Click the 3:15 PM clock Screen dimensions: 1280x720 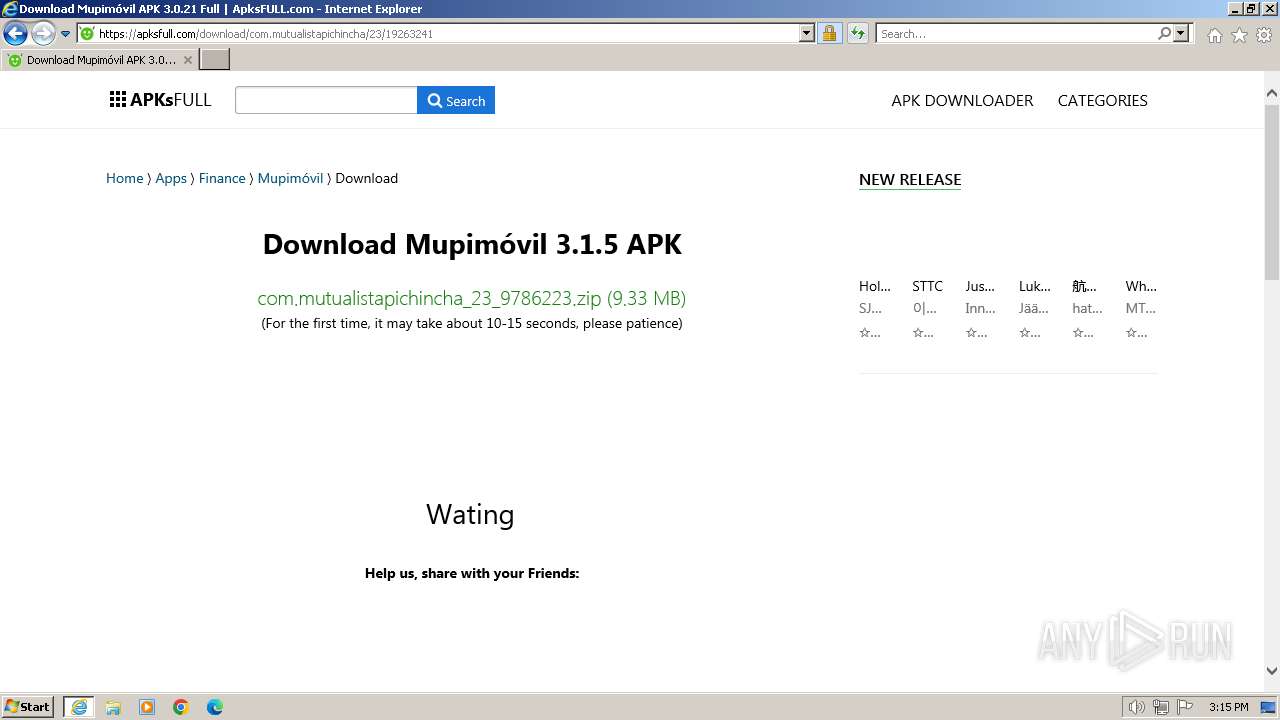1228,707
